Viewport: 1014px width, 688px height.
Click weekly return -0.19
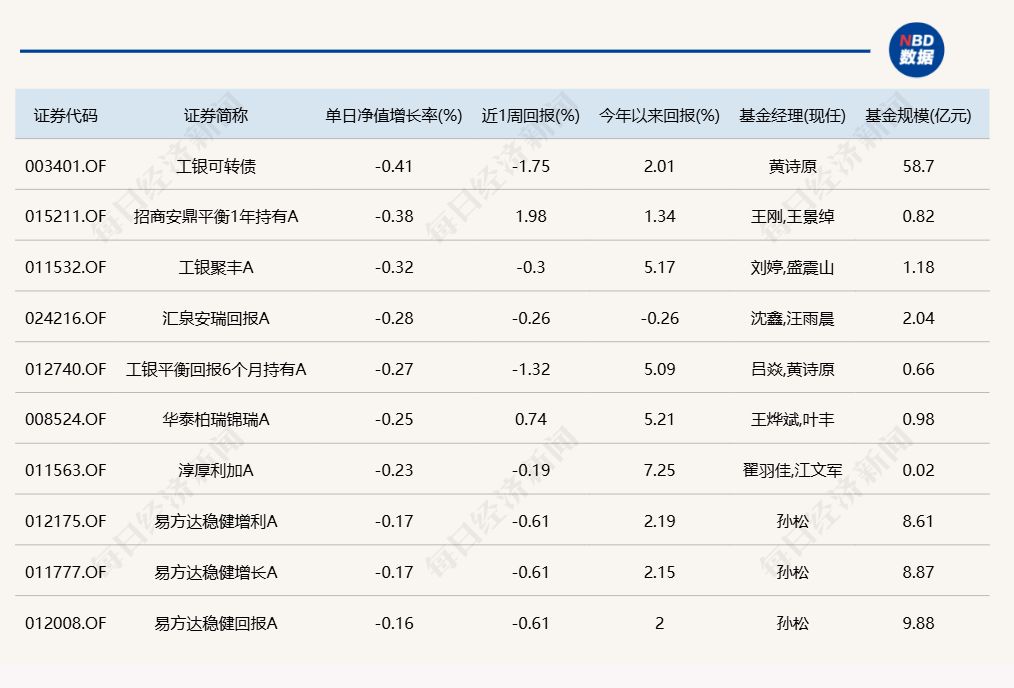(x=531, y=470)
